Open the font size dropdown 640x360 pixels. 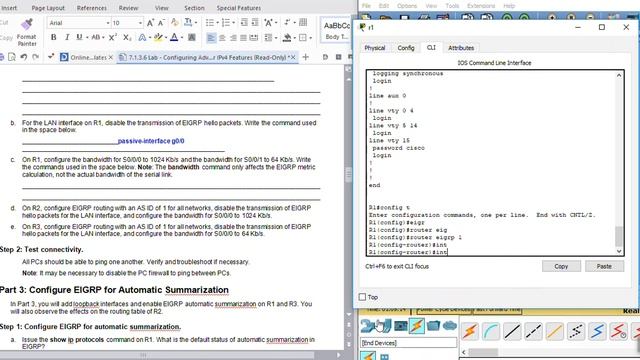click(140, 23)
